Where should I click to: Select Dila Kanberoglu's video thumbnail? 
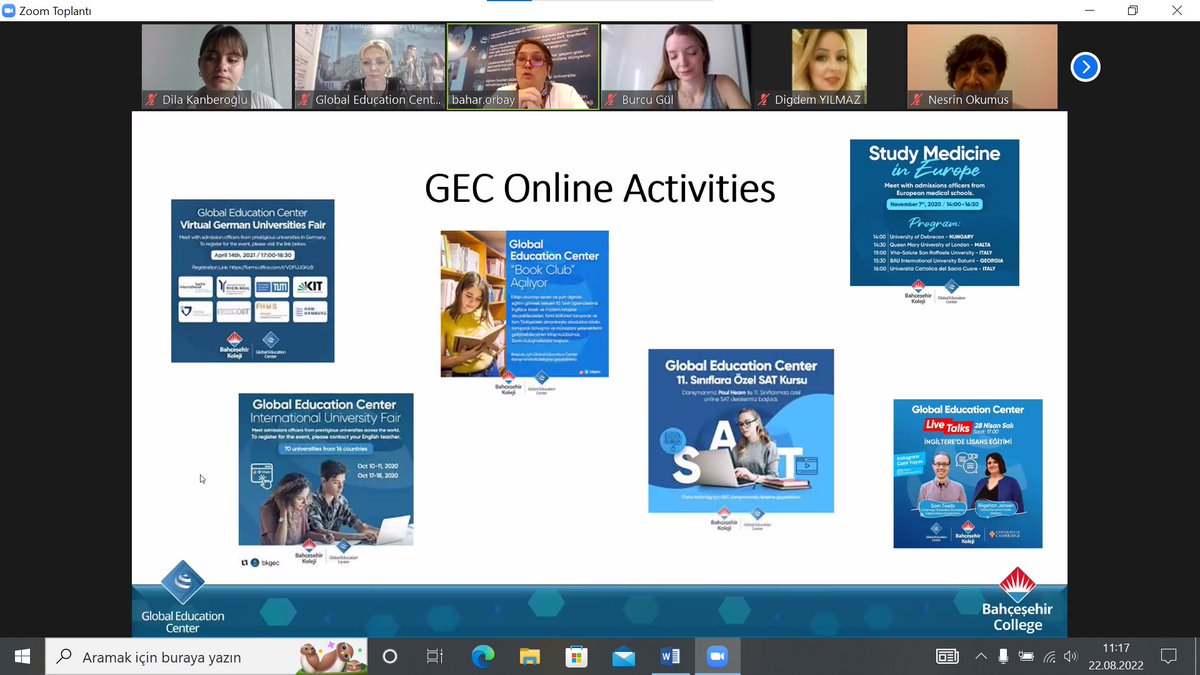coord(217,66)
